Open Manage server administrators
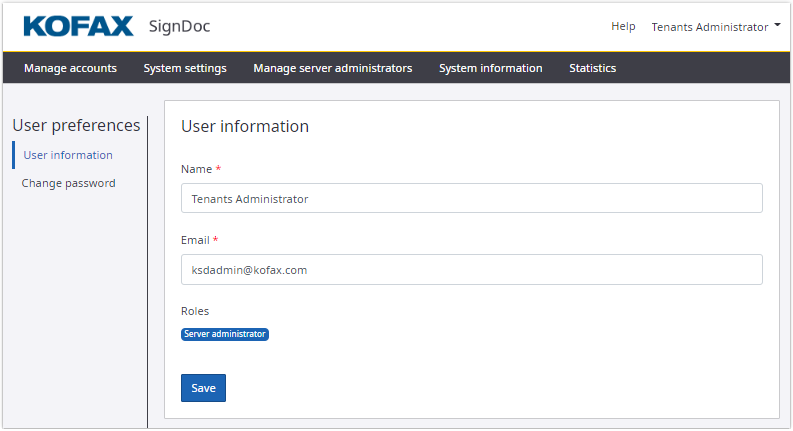Viewport: 793px width, 431px height. pos(332,68)
